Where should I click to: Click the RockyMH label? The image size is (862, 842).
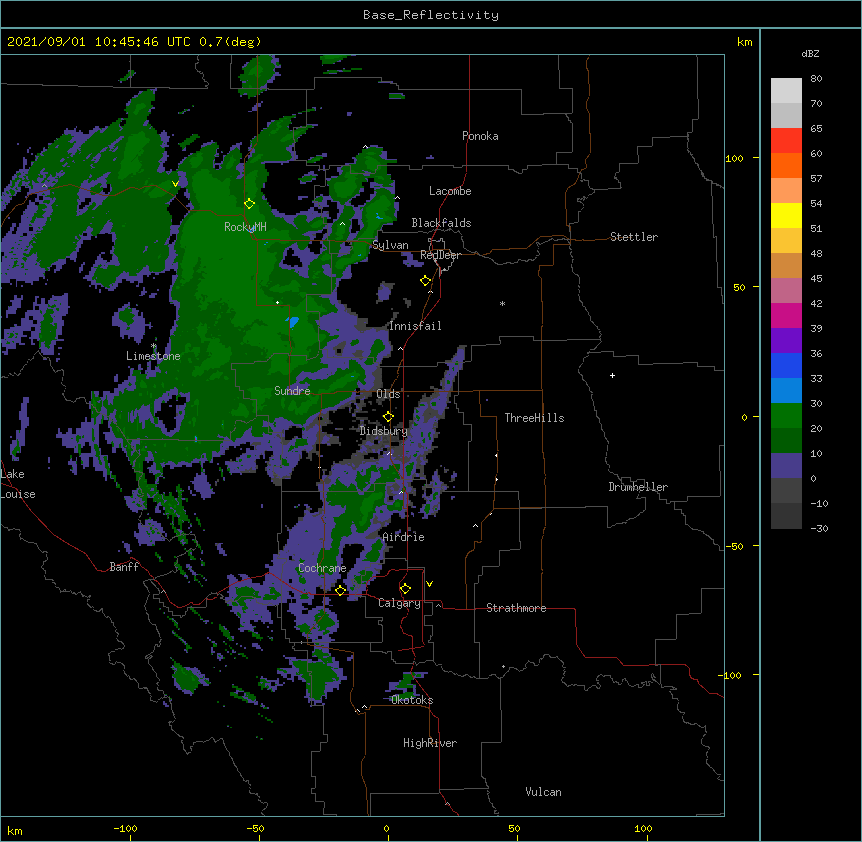(x=245, y=226)
